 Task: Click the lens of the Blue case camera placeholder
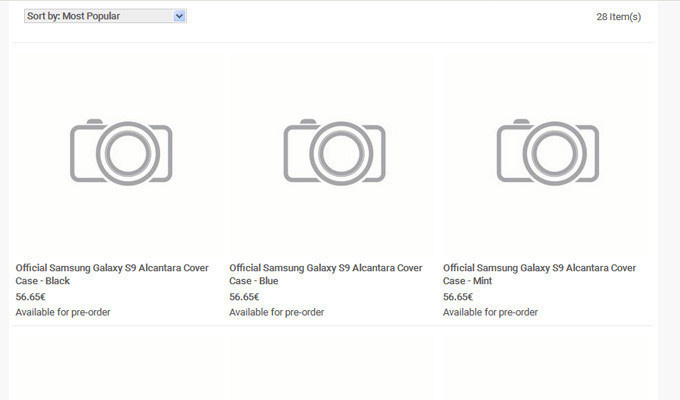pyautogui.click(x=335, y=154)
